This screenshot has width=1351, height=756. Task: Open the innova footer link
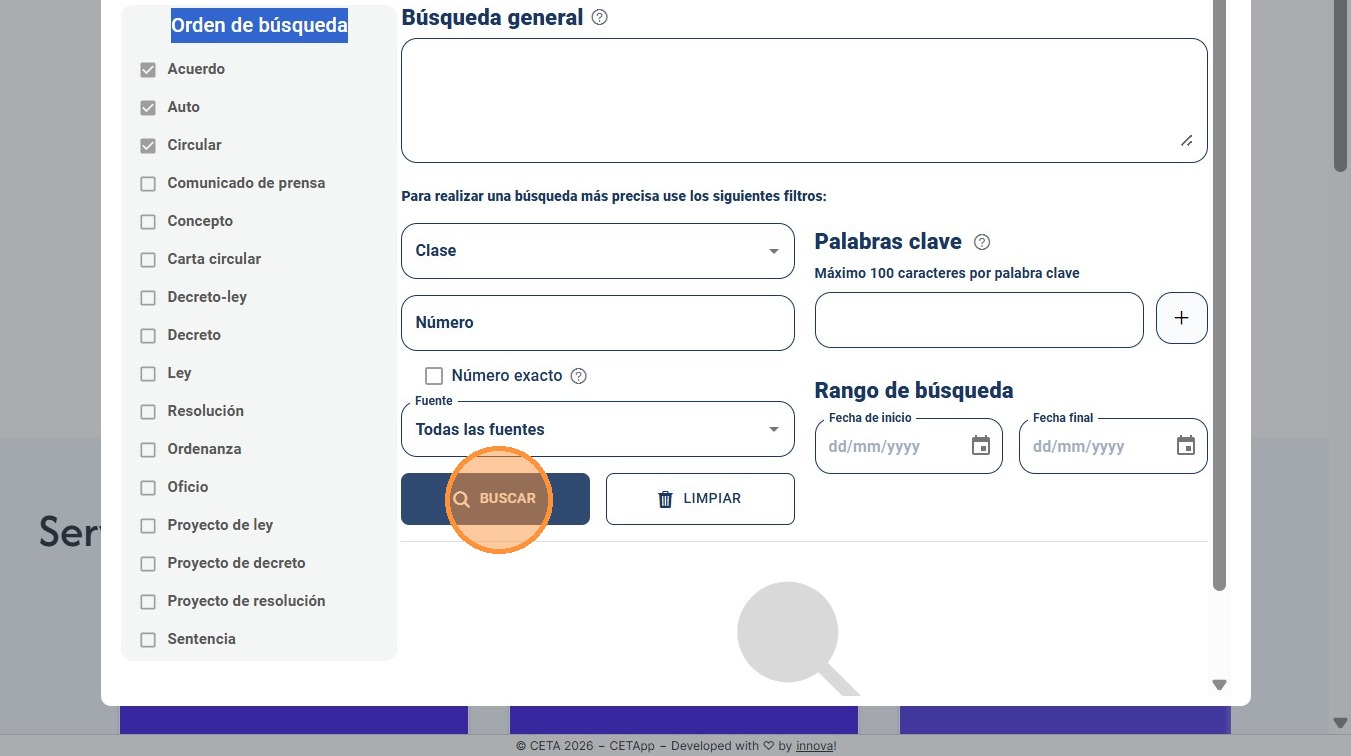[814, 746]
